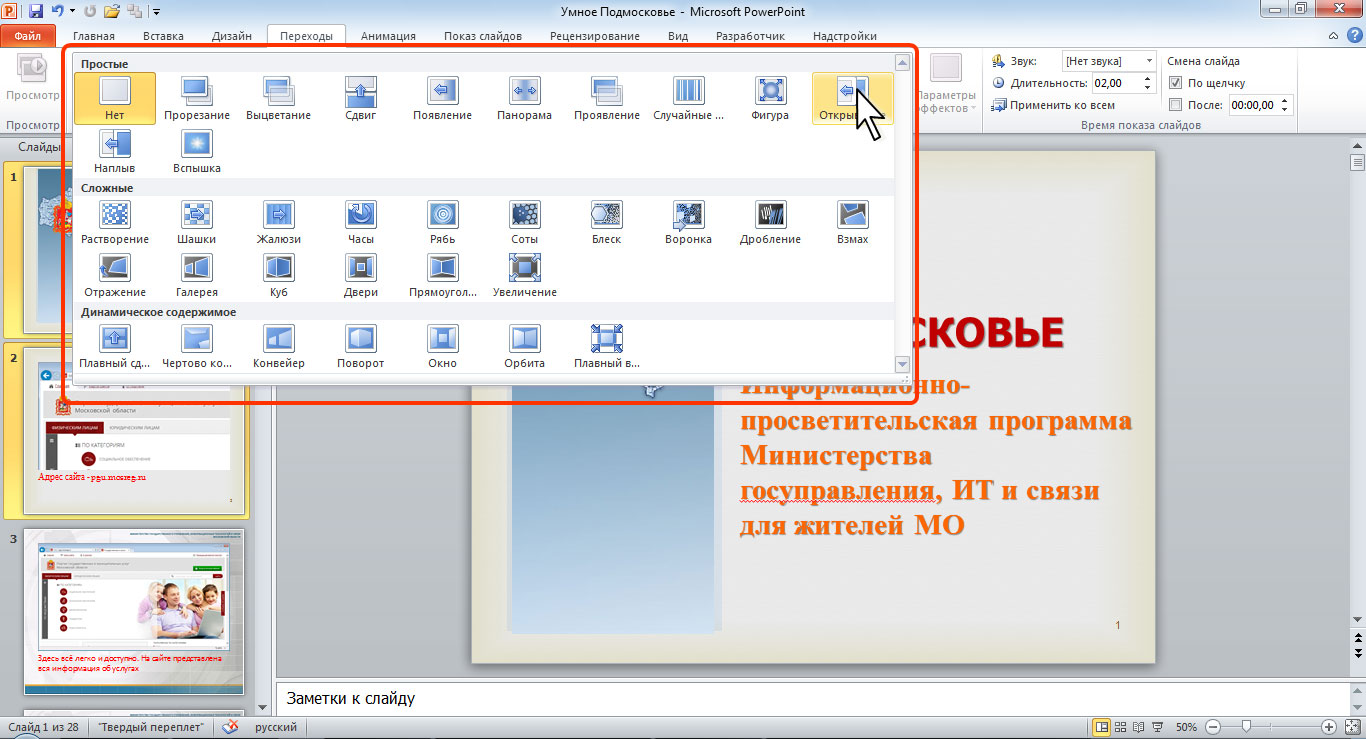The width and height of the screenshot is (1366, 739).
Task: Click the Длительность duration field
Action: (x=1116, y=83)
